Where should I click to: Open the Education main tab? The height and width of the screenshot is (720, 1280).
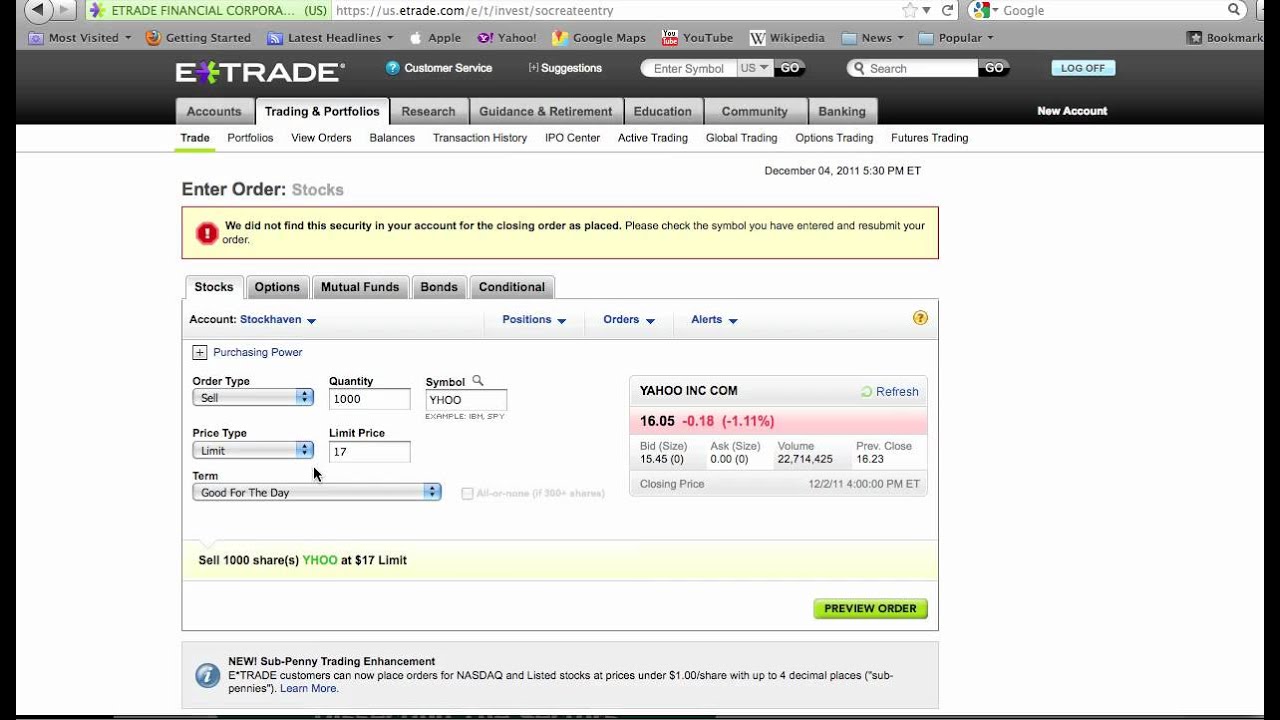coord(663,111)
